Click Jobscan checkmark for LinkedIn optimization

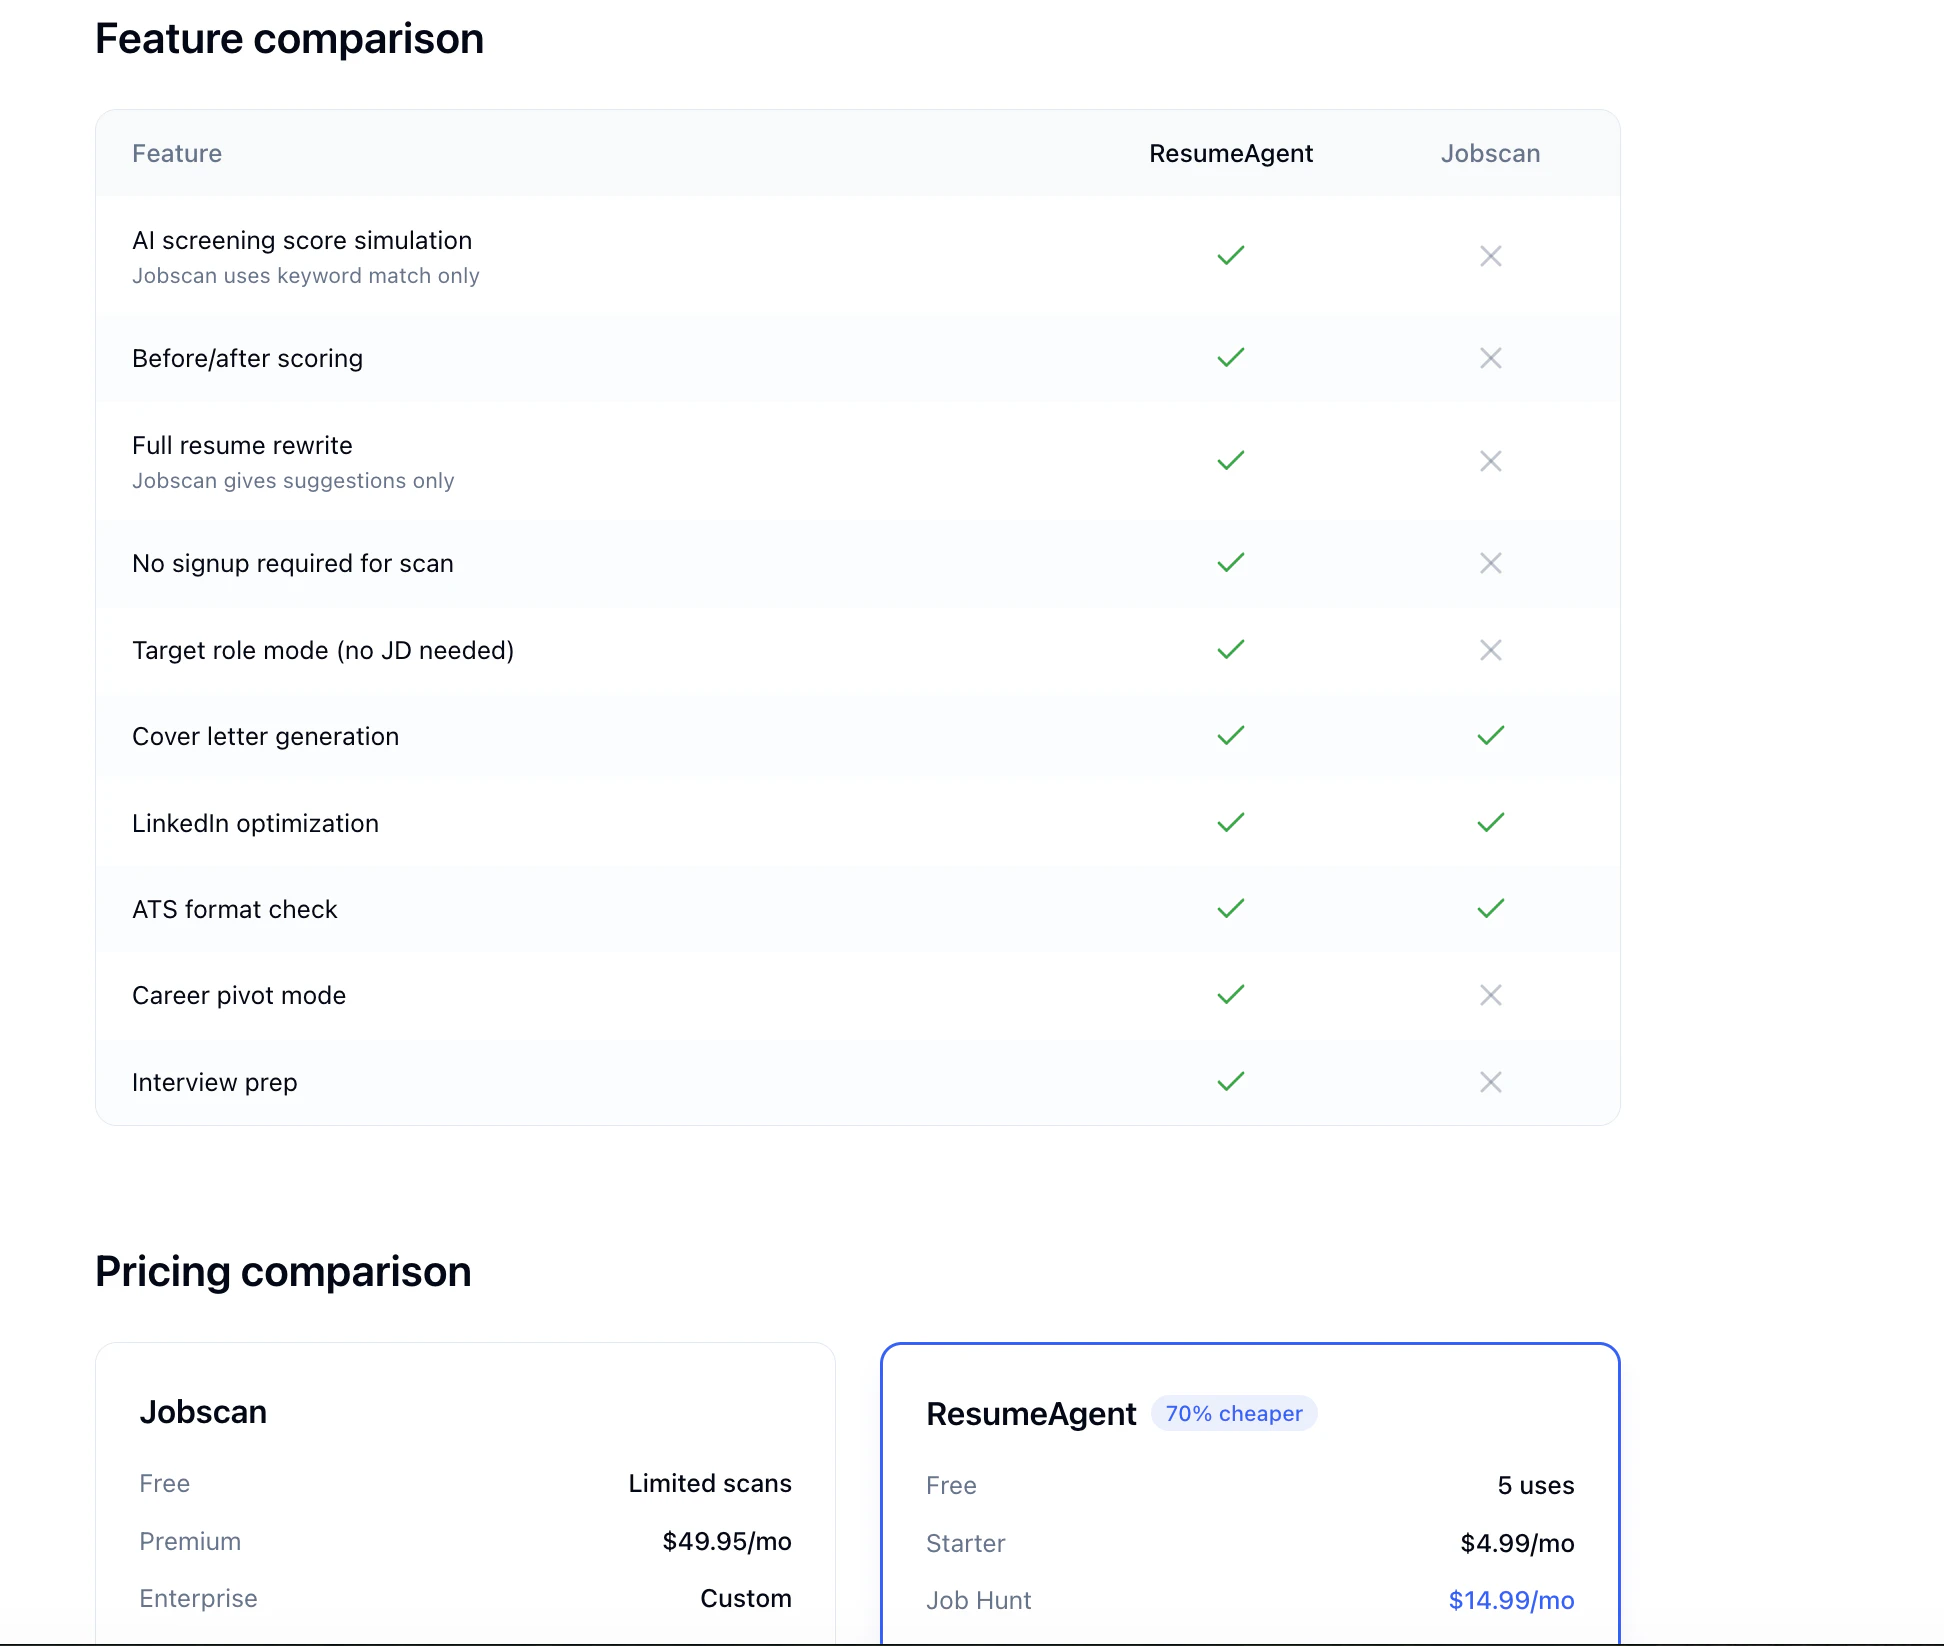(x=1490, y=823)
